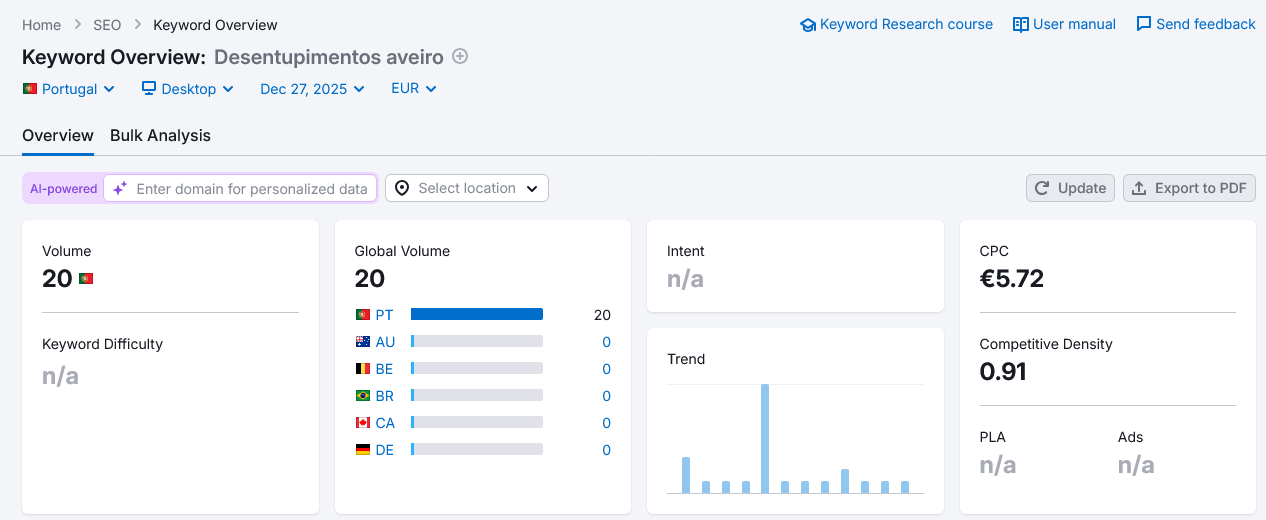The width and height of the screenshot is (1266, 520).
Task: Focus the Enter domain input field
Action: tap(252, 189)
